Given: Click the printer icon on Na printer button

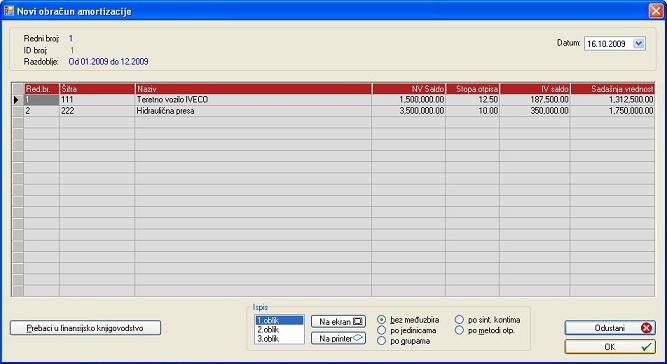Looking at the screenshot, I should point(359,338).
